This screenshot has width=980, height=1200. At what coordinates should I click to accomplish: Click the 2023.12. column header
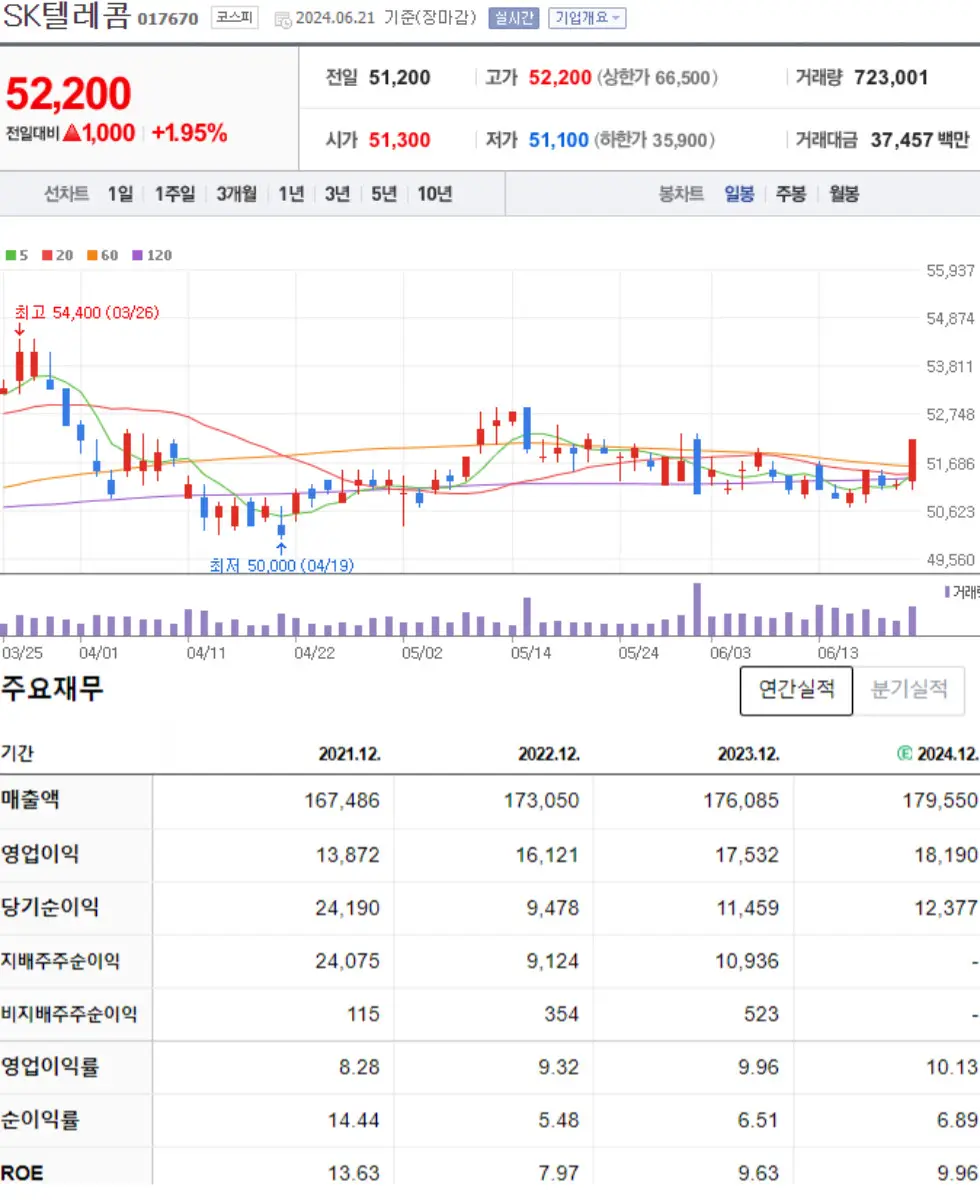coord(748,754)
